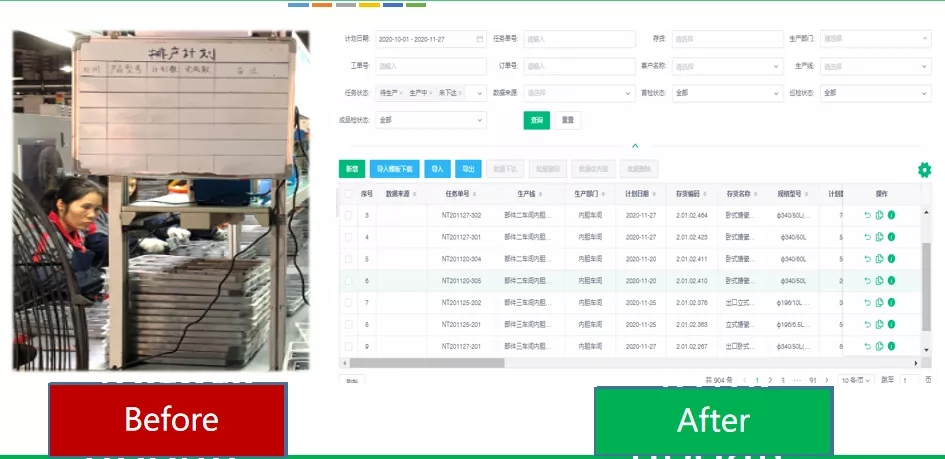The image size is (945, 459).
Task: Go to page 2 in pagination
Action: tap(770, 380)
